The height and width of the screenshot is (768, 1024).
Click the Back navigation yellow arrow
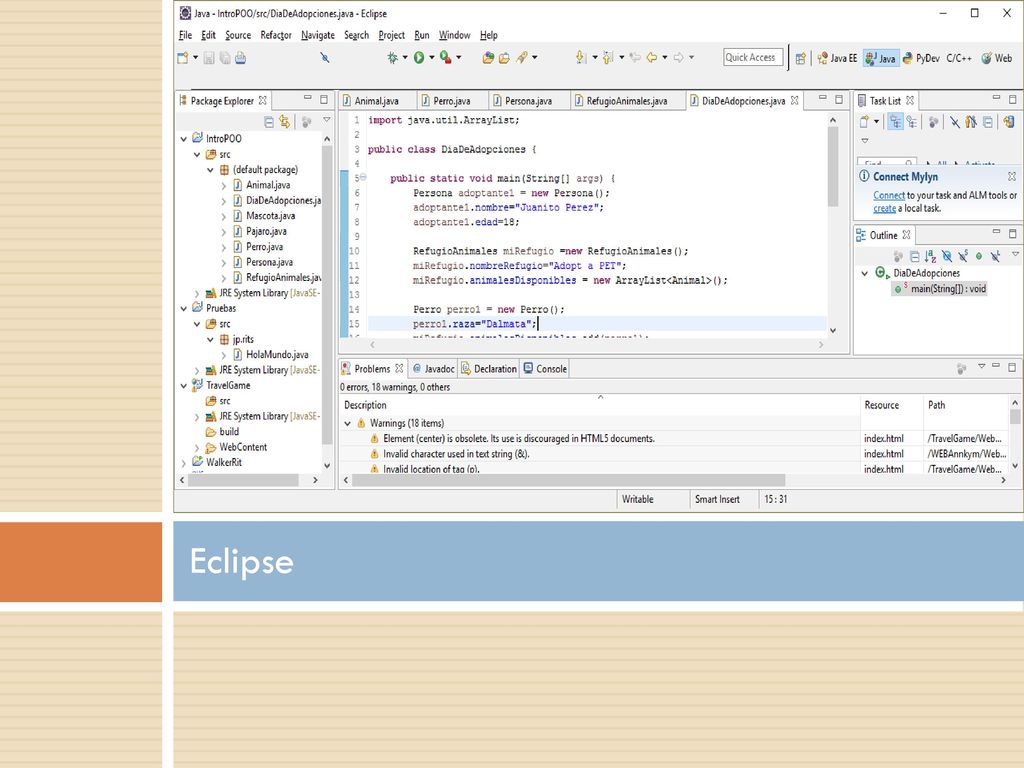click(651, 57)
